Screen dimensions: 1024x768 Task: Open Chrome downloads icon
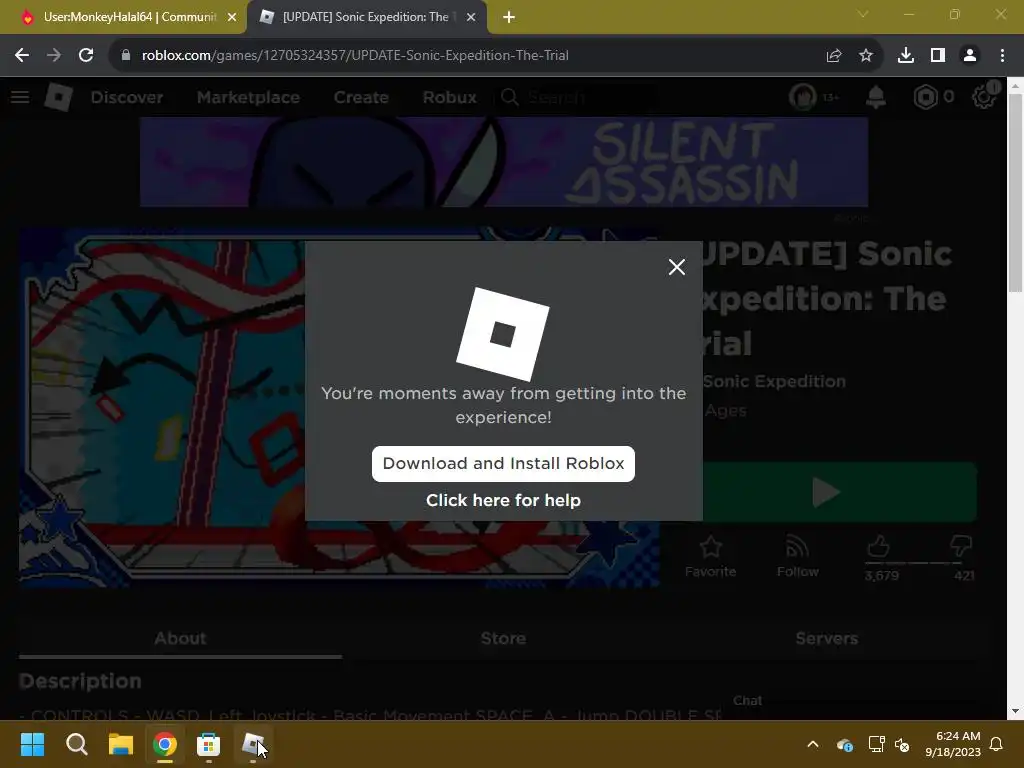906,56
